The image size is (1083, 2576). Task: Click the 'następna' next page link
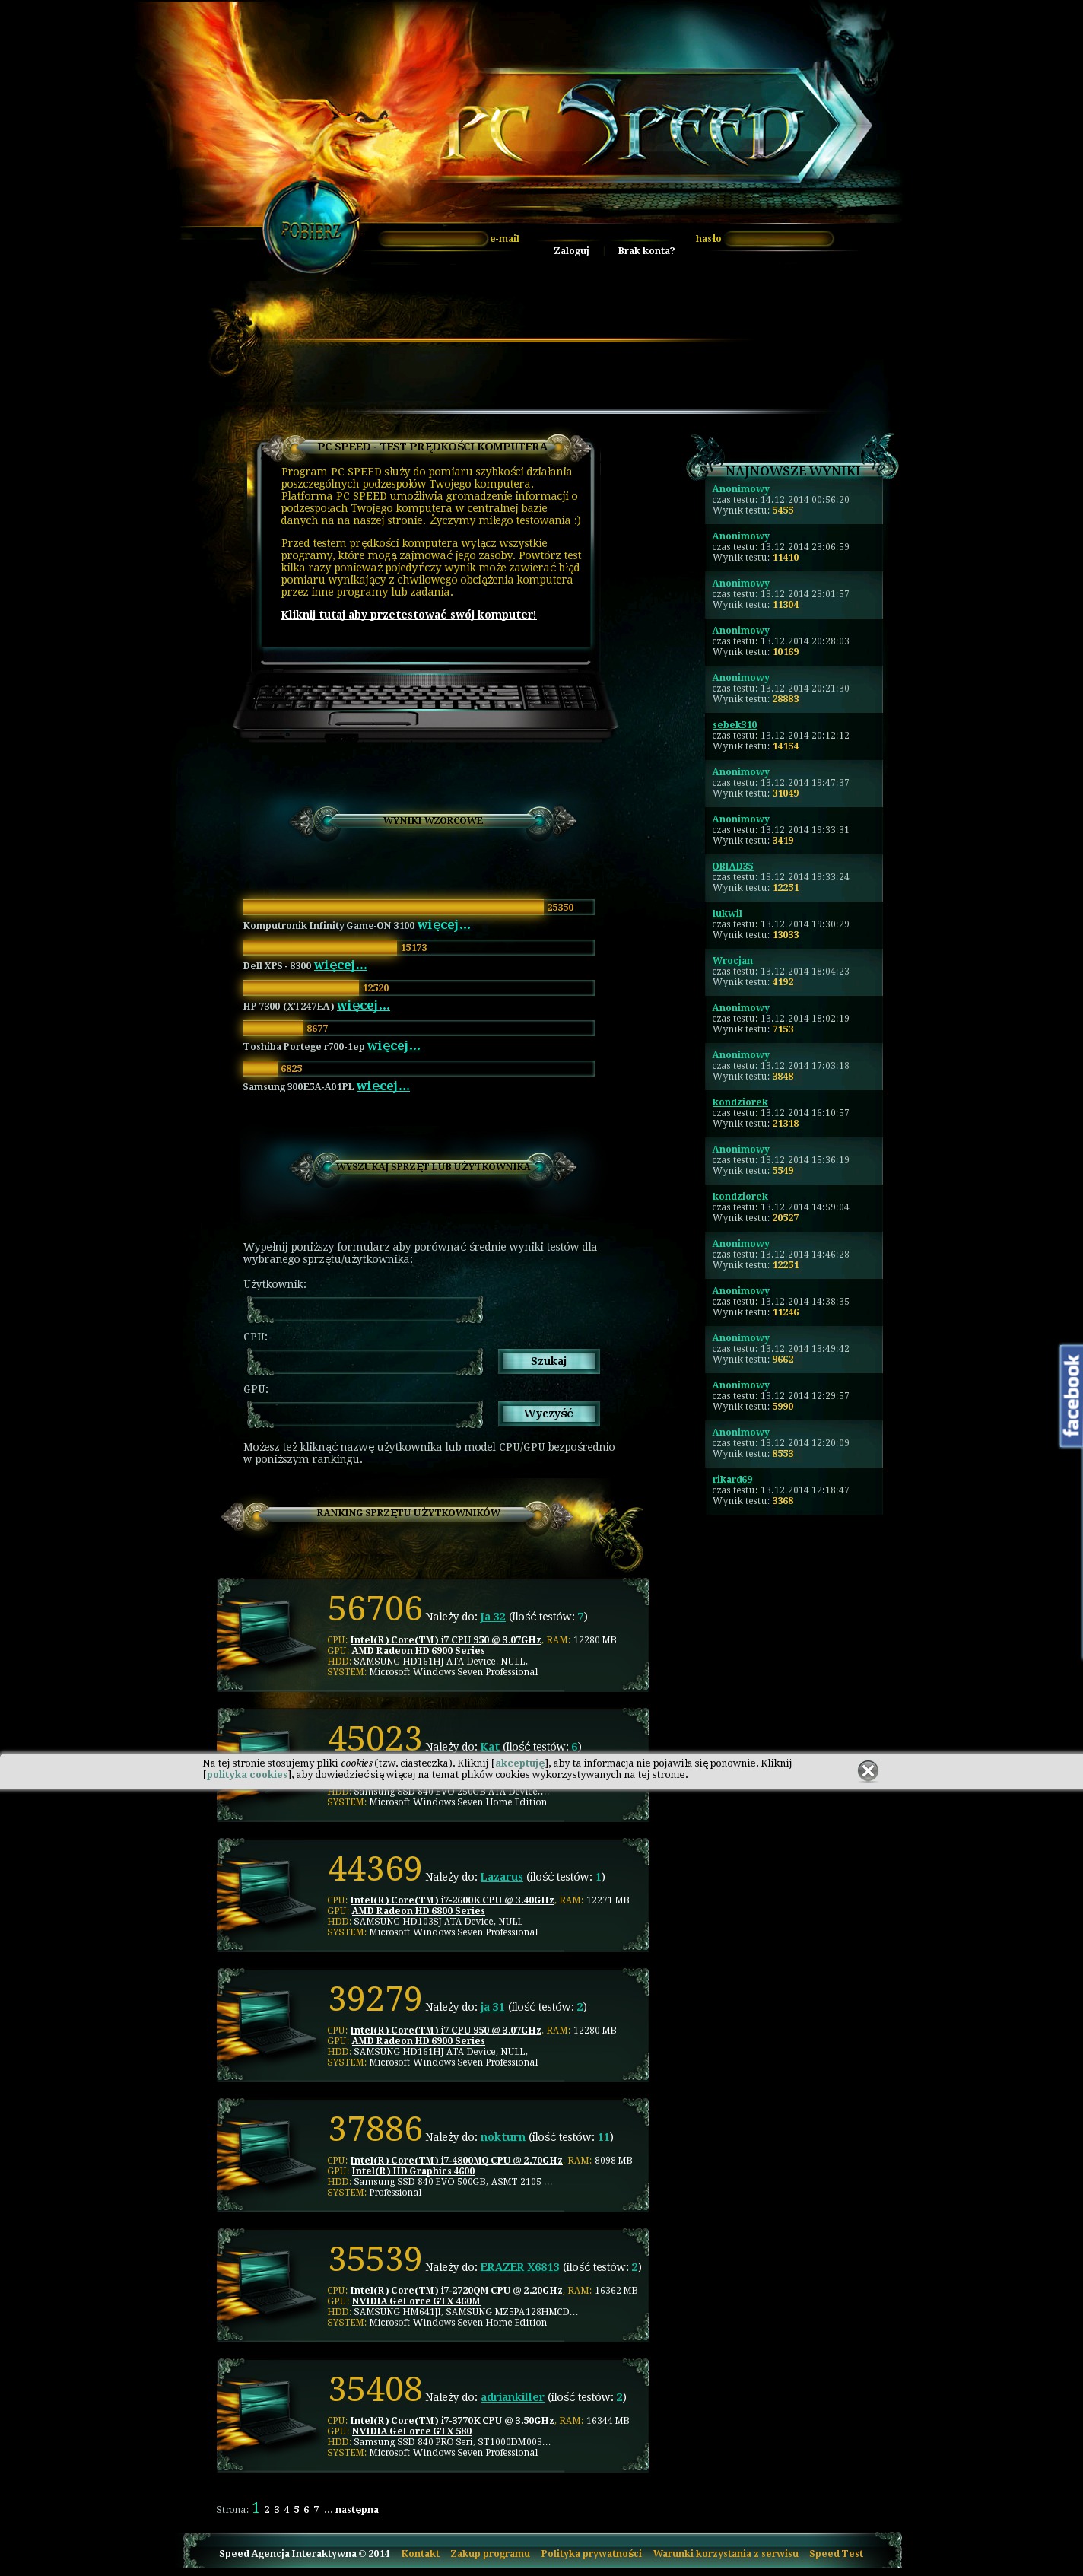click(x=357, y=2509)
